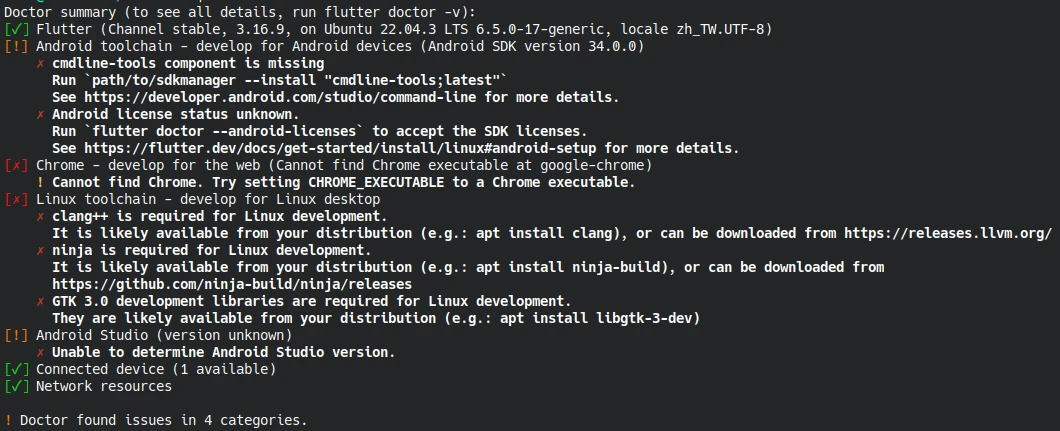
Task: Click the exclamation mark beside Cannot find Chrome
Action: (x=40, y=183)
